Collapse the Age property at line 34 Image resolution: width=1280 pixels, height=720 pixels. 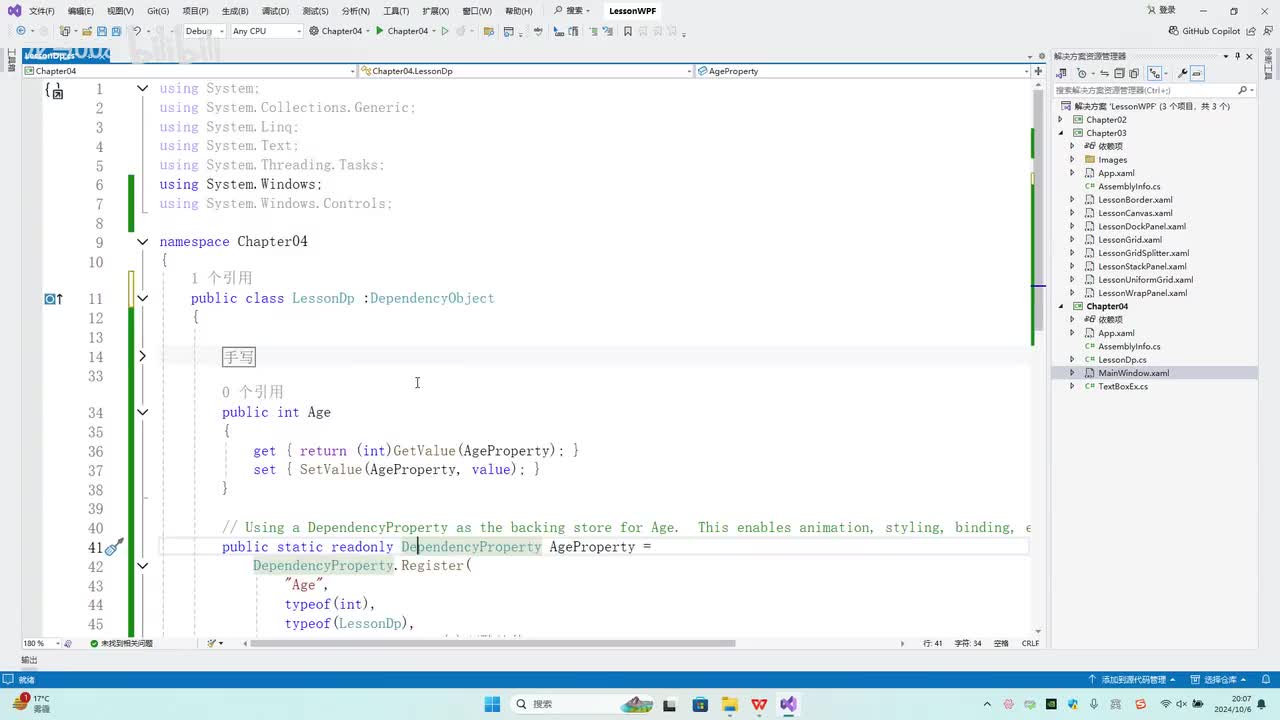142,412
